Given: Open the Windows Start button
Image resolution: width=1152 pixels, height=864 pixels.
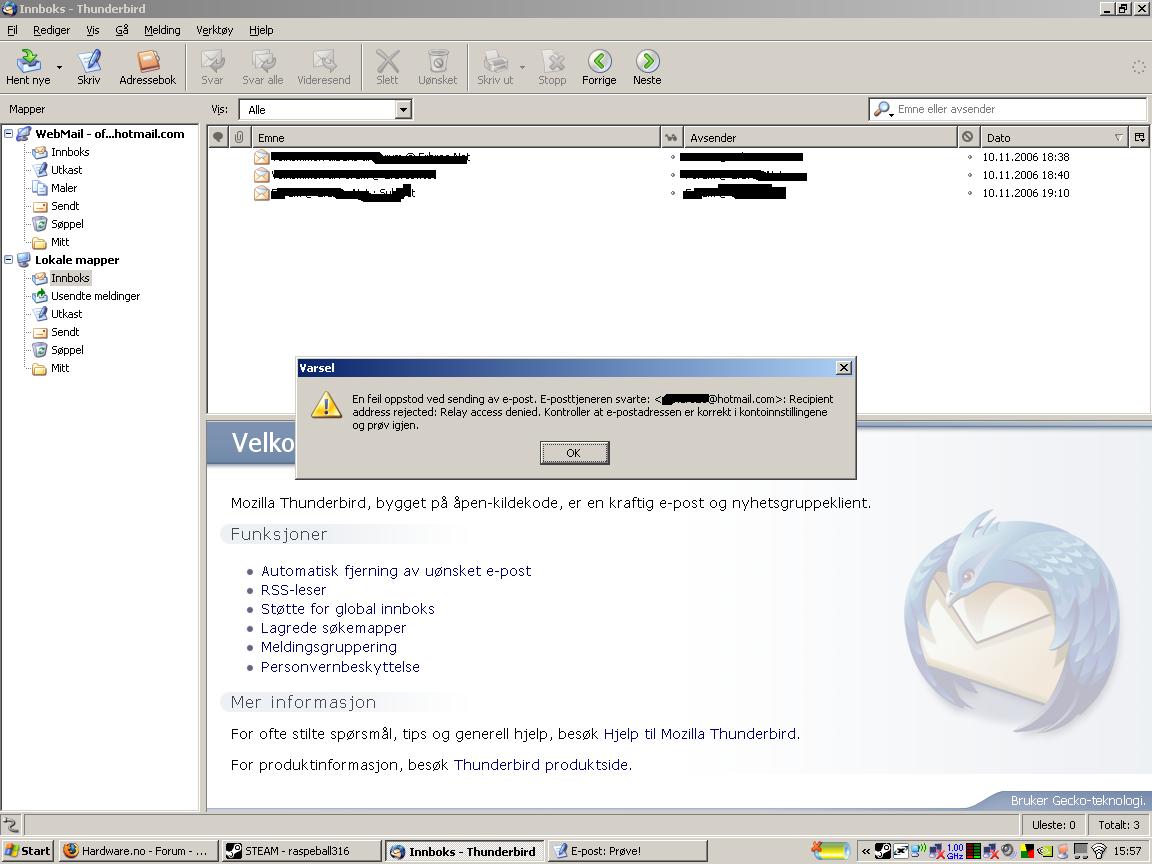Looking at the screenshot, I should pyautogui.click(x=27, y=851).
